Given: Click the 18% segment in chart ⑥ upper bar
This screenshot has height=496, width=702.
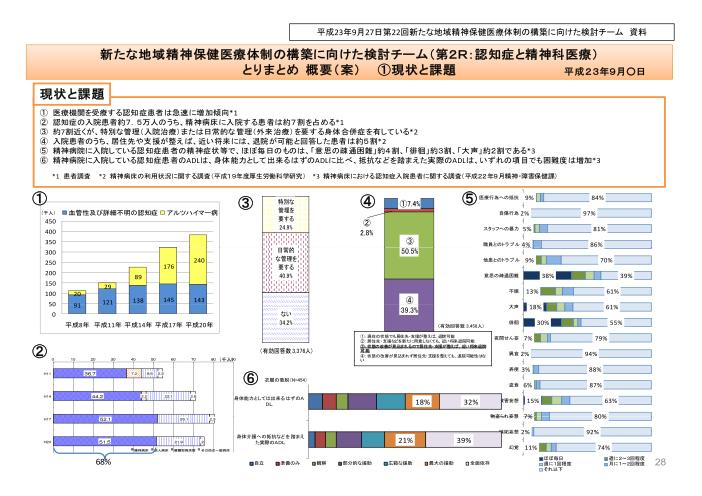Looking at the screenshot, I should [x=423, y=402].
